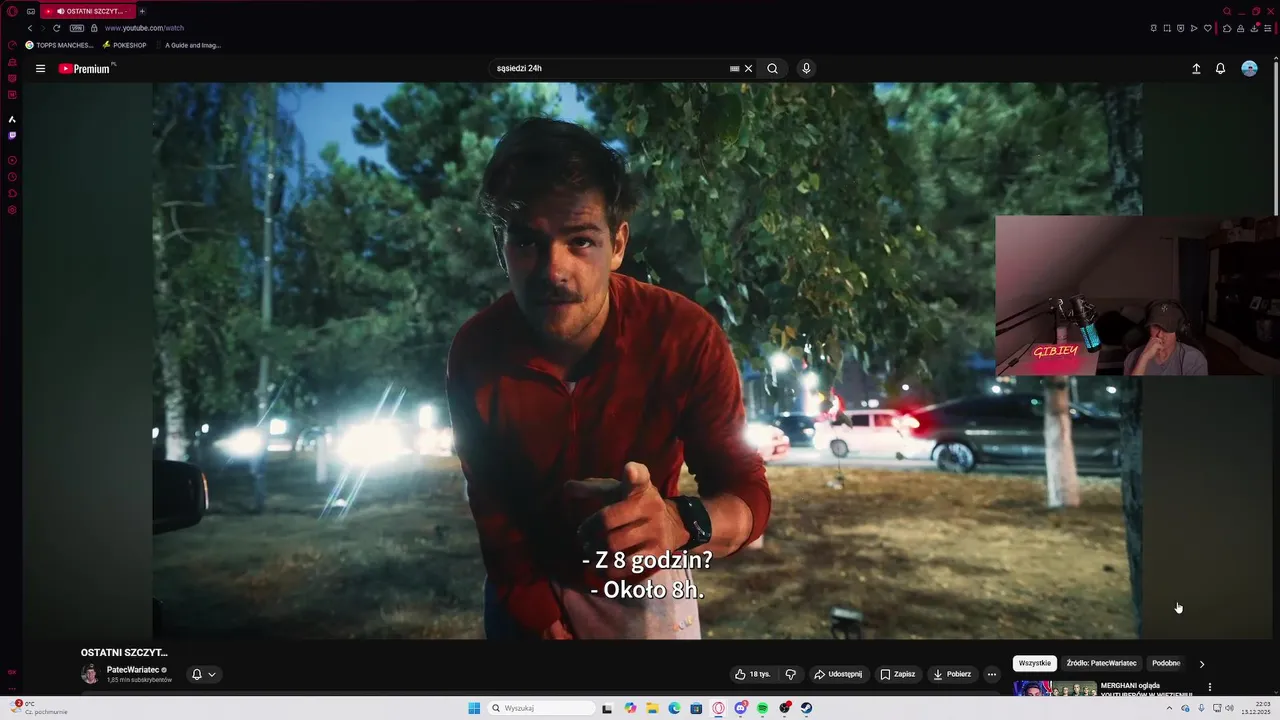
Task: Click the Opera logo menu button
Action: 12,11
